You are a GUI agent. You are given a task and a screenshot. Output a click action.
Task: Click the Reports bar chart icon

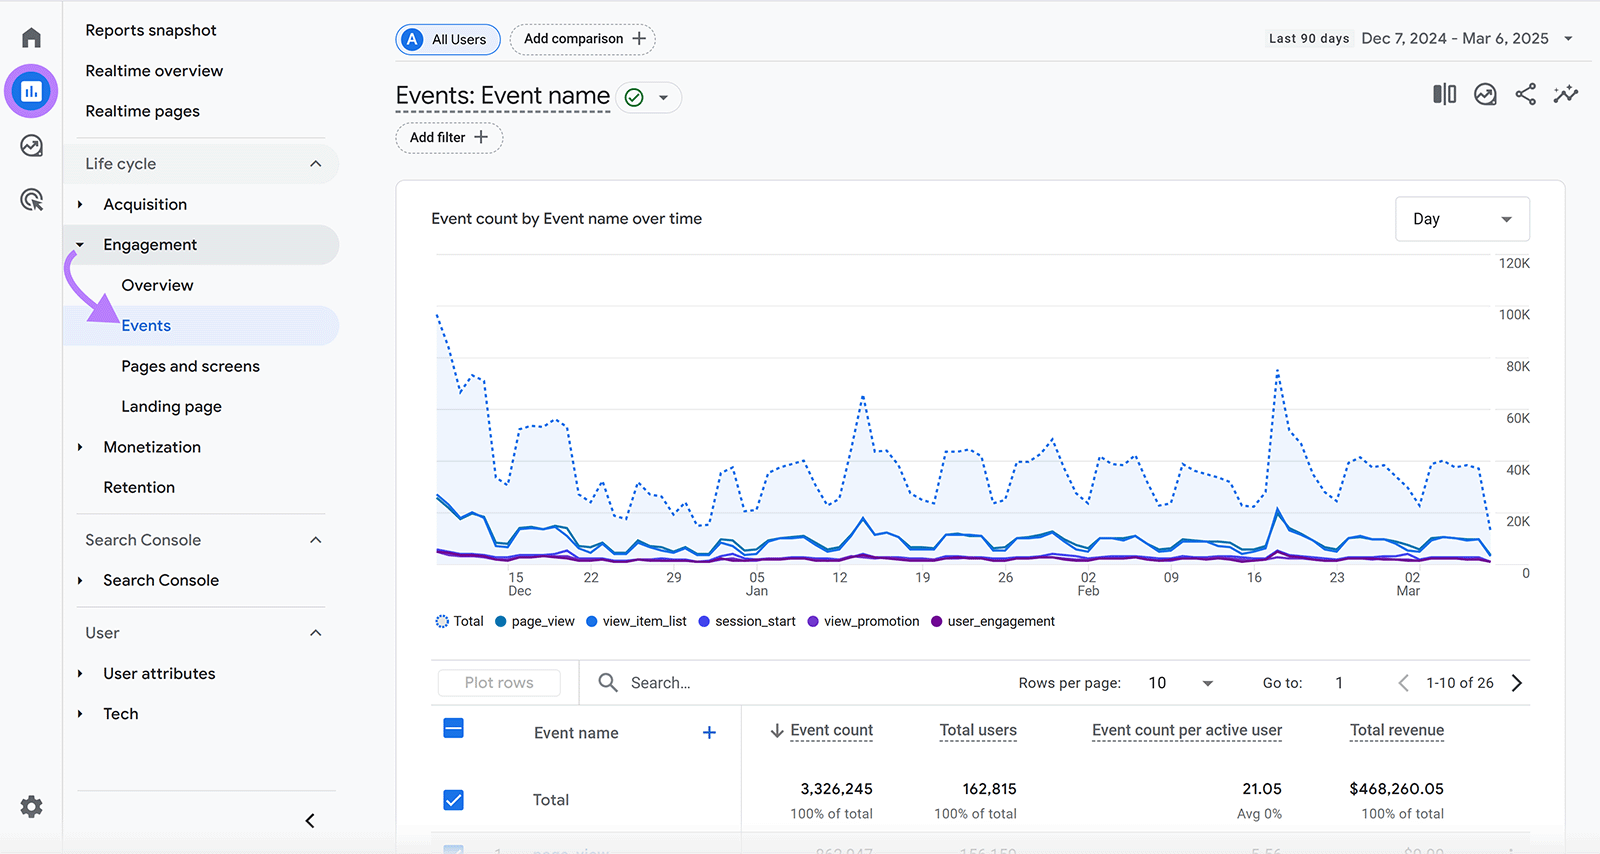[31, 92]
